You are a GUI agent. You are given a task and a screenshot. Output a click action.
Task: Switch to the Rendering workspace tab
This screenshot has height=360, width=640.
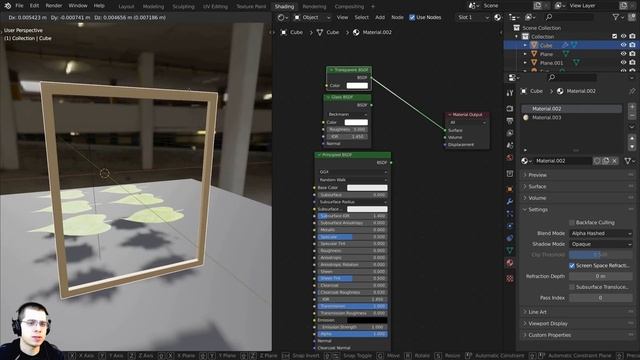pyautogui.click(x=314, y=7)
